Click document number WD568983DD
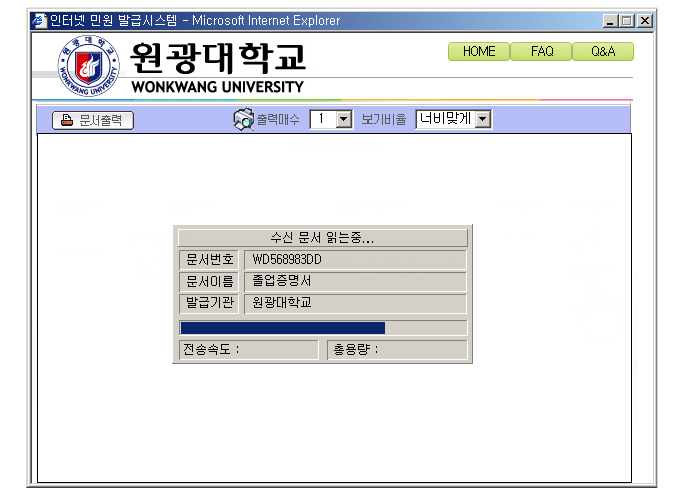 (287, 259)
